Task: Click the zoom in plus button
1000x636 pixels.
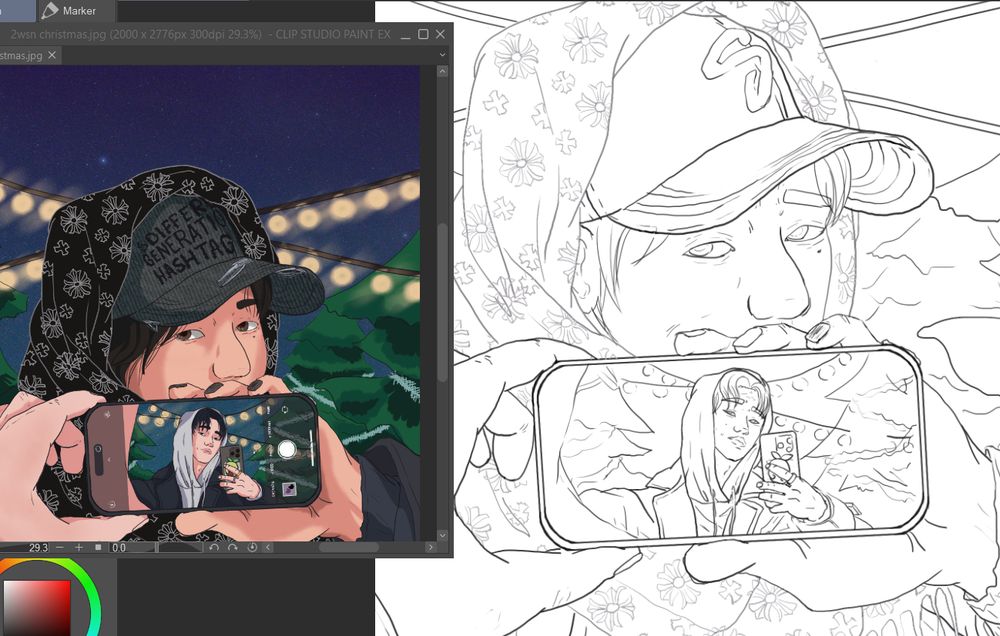Action: 79,547
